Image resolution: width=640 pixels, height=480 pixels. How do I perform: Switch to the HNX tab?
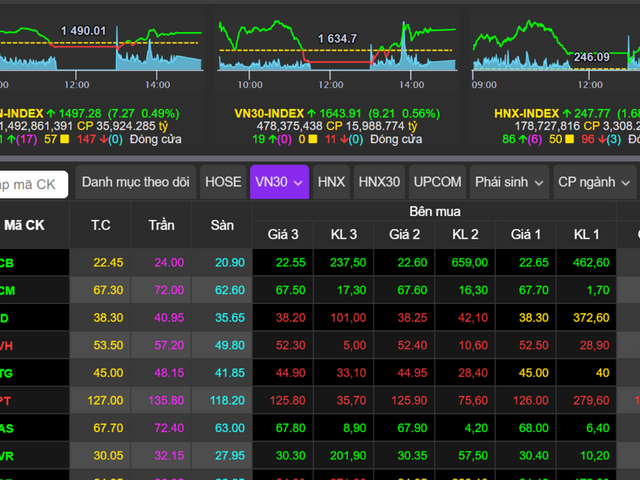(x=331, y=183)
